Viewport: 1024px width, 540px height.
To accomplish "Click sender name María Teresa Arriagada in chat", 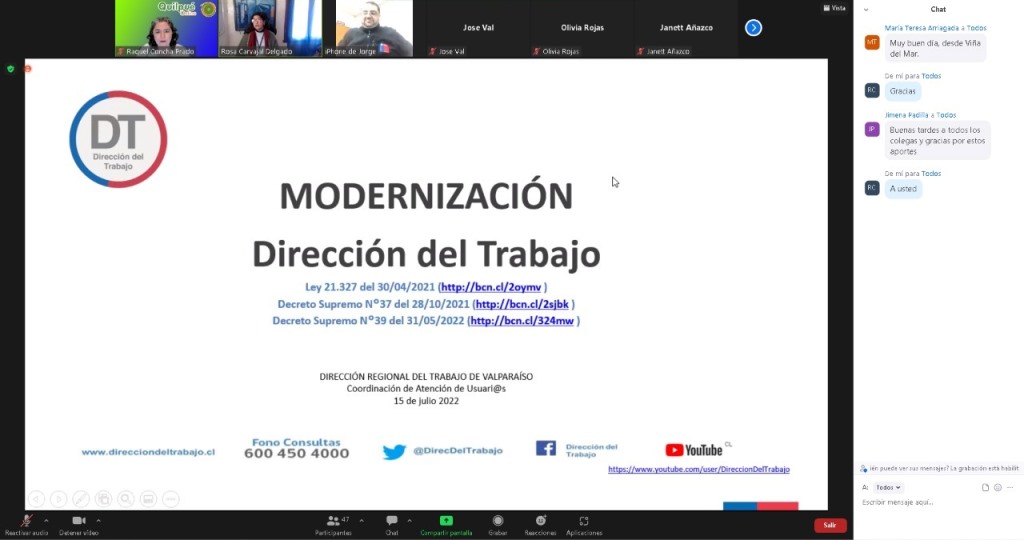I will tap(921, 28).
